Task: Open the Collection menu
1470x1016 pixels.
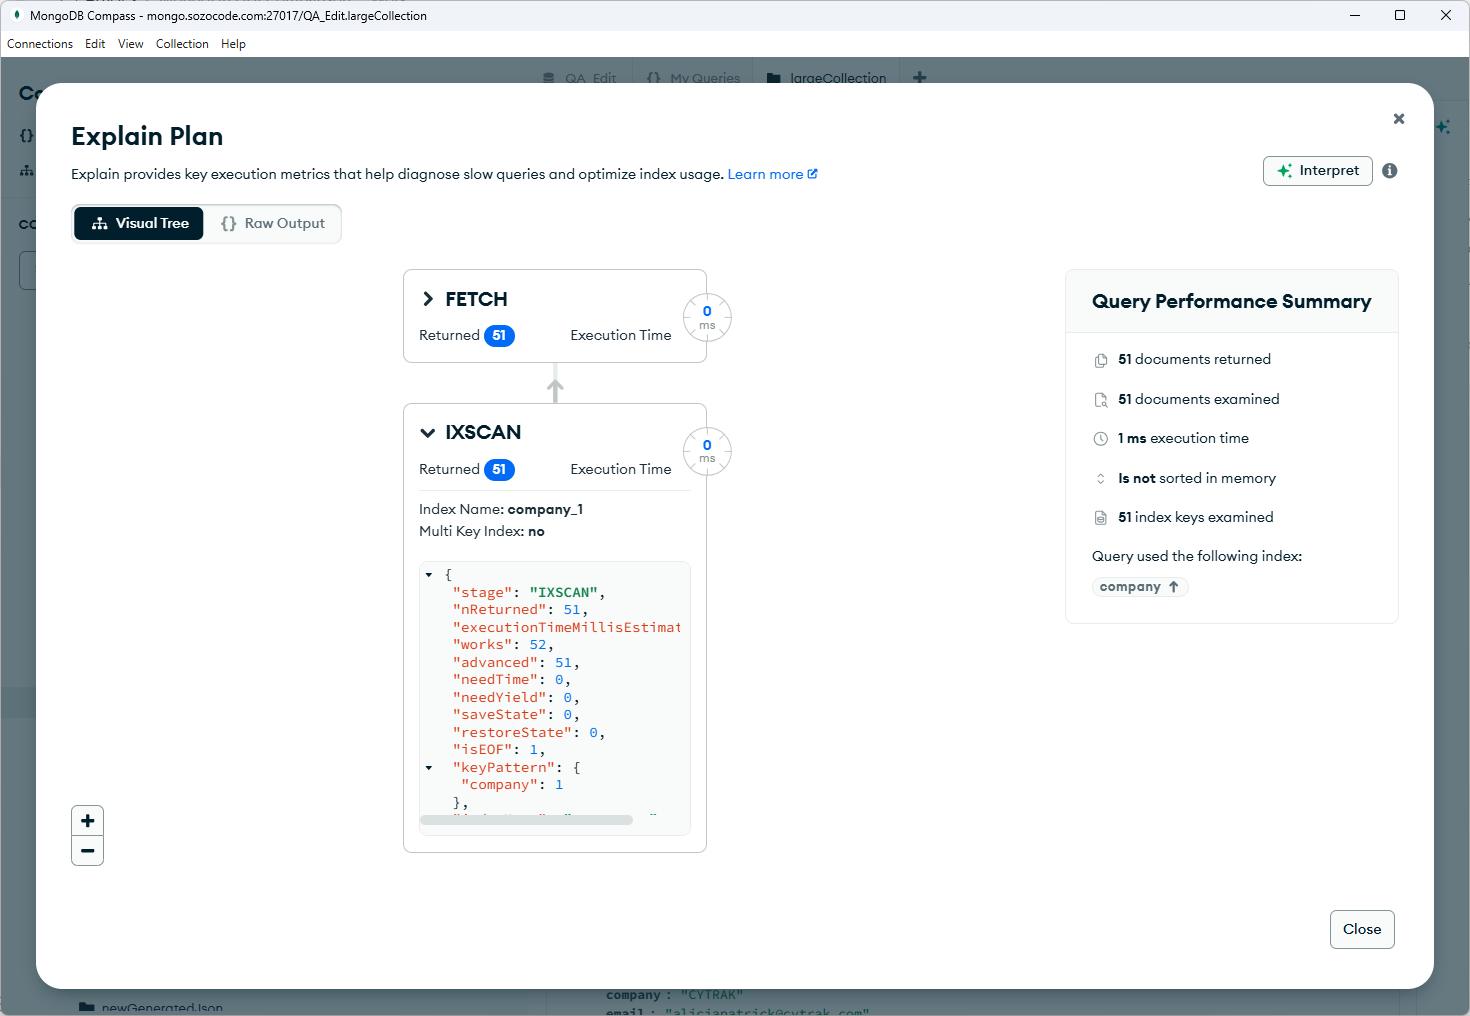Action: click(182, 44)
